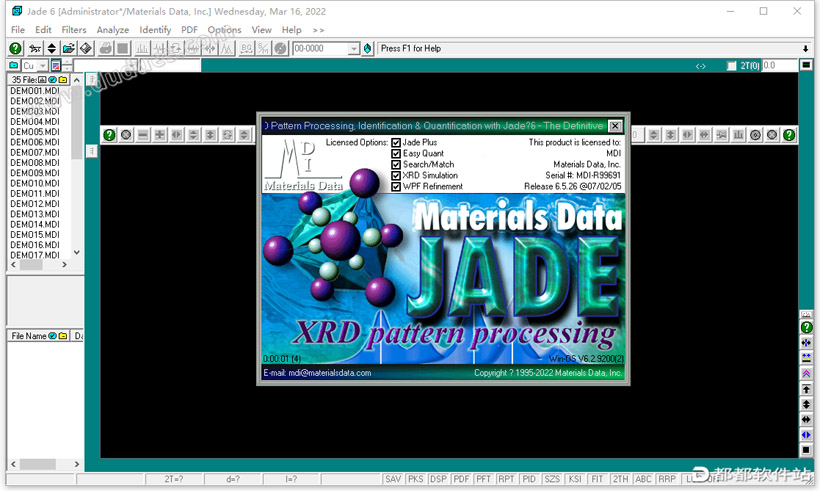This screenshot has height=491, width=820.
Task: Click green help icon on right plot toolbar
Action: [x=789, y=135]
